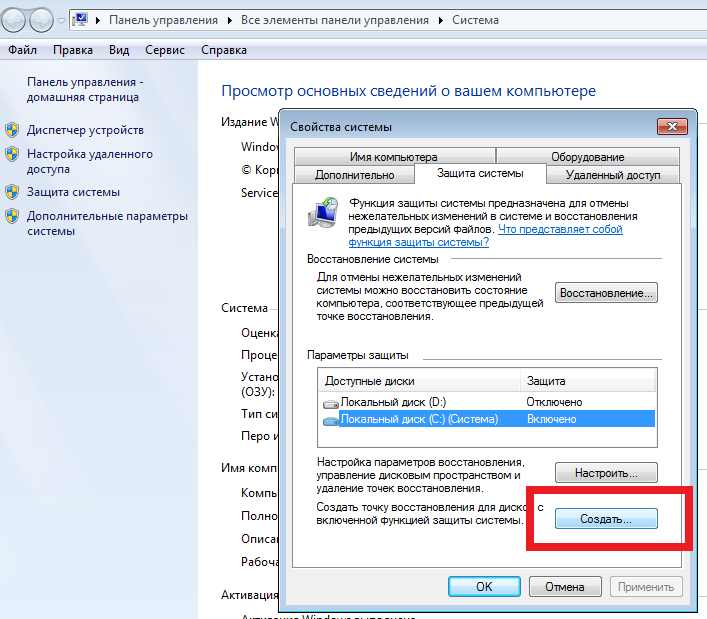Select Локальный диск (C:) (Система) row
707x619 pixels.
[487, 419]
